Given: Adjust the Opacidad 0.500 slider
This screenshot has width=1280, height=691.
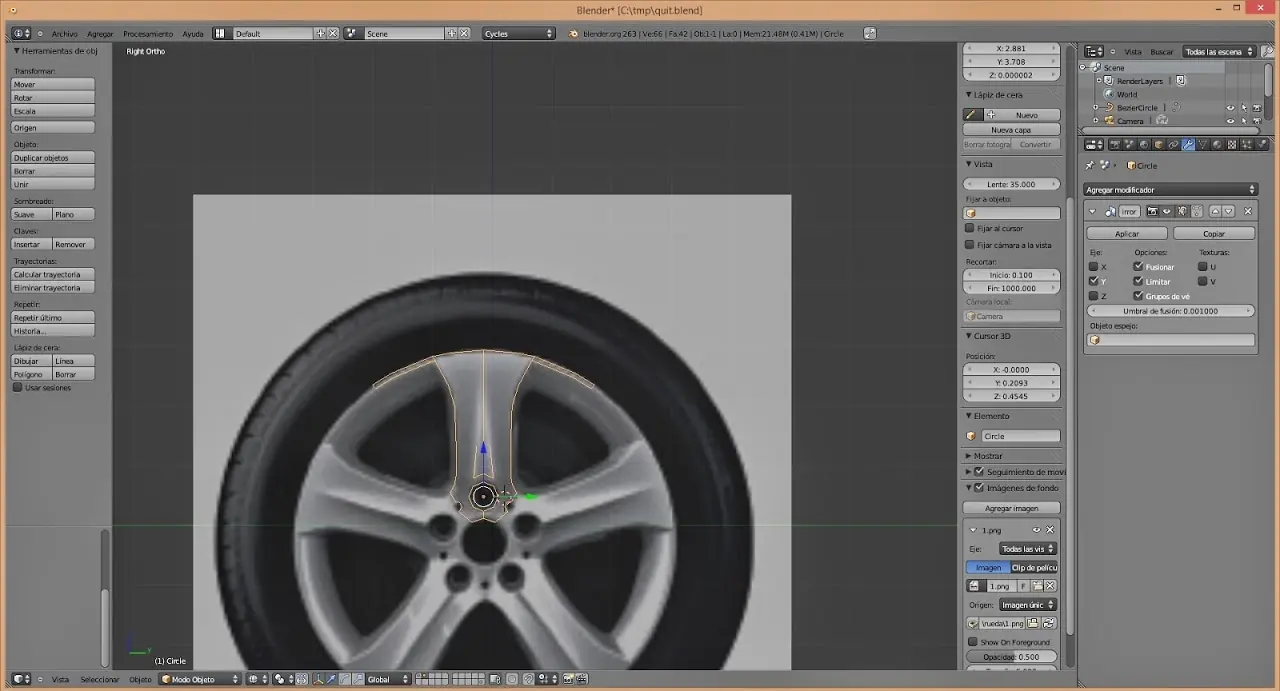Looking at the screenshot, I should click(1012, 657).
